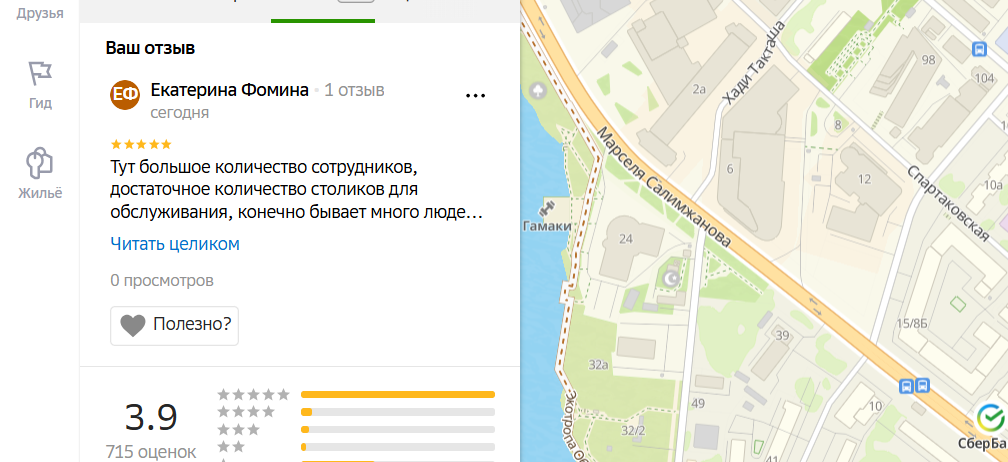Click the two-star row label in rating breakdown
Viewport: 1008px width, 462px height.
pos(231,446)
